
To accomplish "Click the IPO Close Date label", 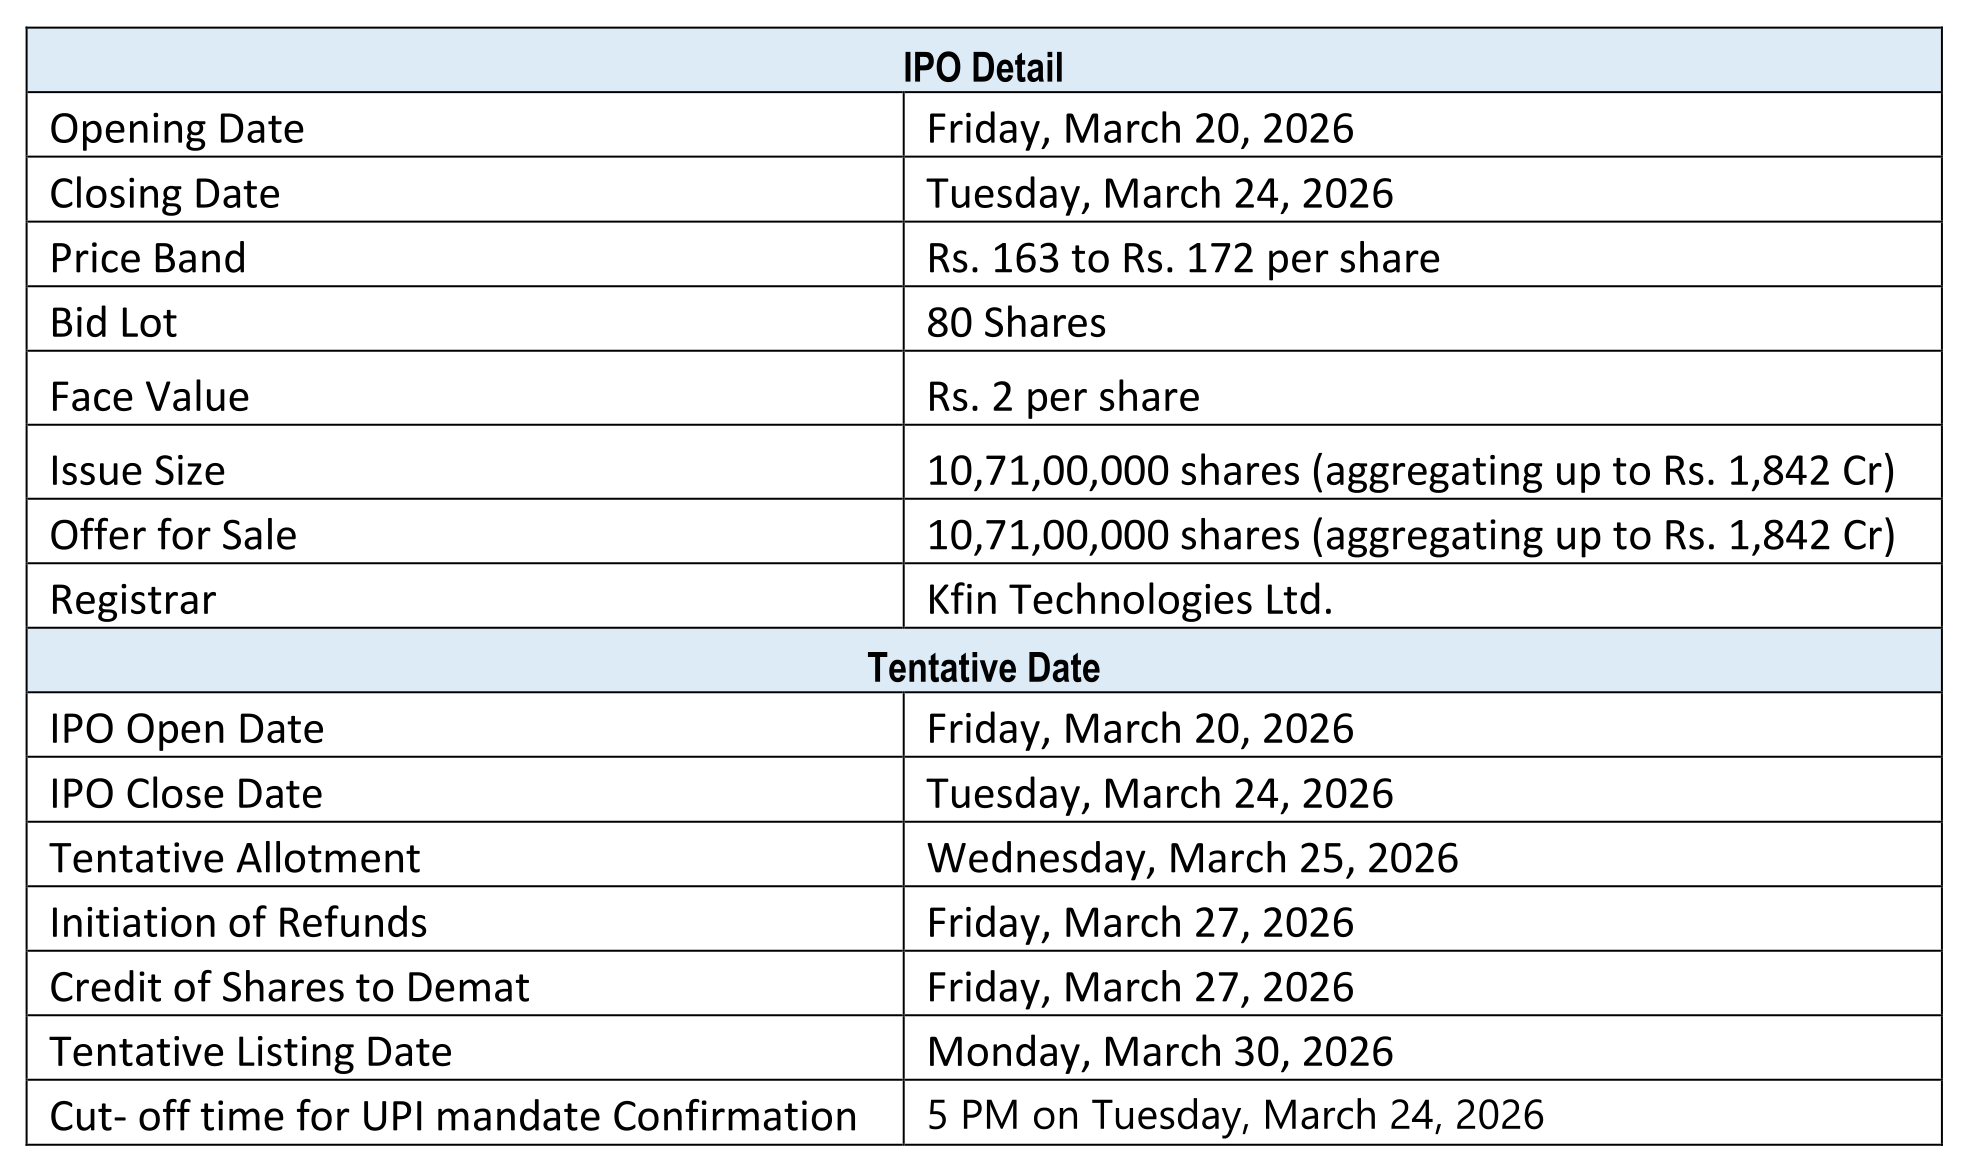I will 186,793.
